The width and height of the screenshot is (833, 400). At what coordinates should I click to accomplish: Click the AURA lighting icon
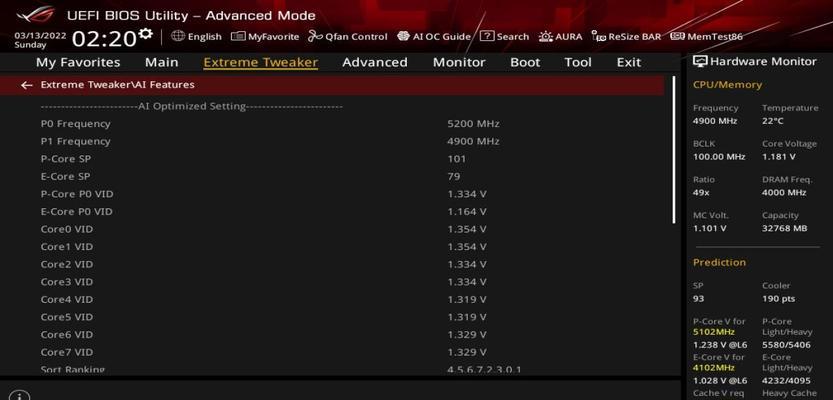pos(546,36)
